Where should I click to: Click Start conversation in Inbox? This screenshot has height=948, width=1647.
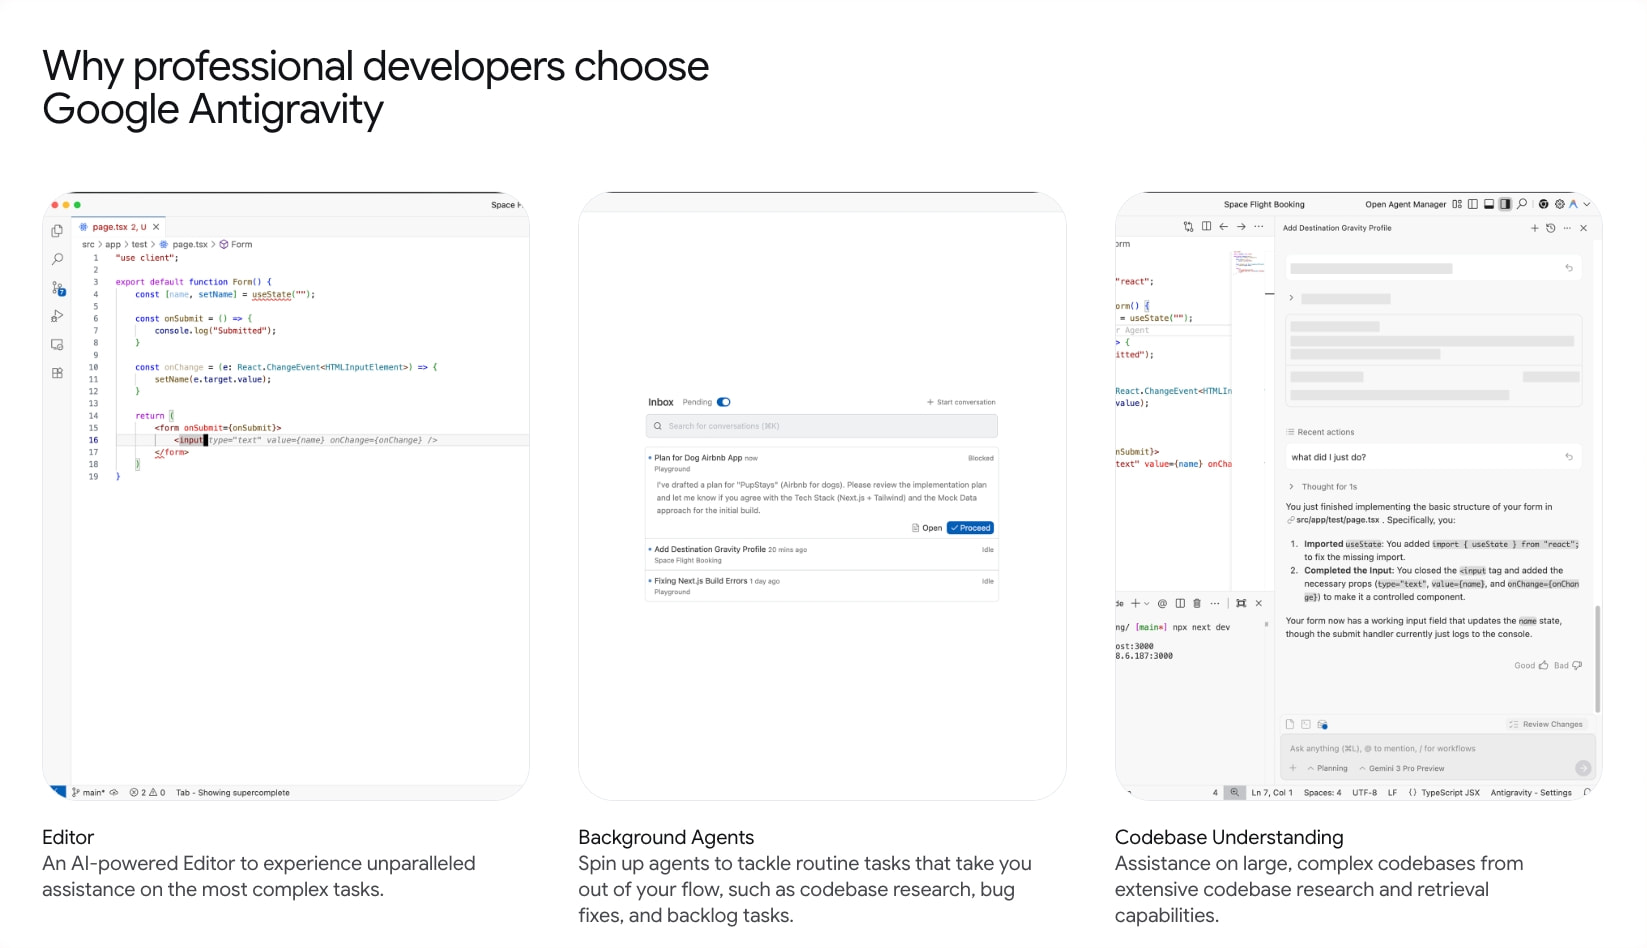pyautogui.click(x=961, y=402)
